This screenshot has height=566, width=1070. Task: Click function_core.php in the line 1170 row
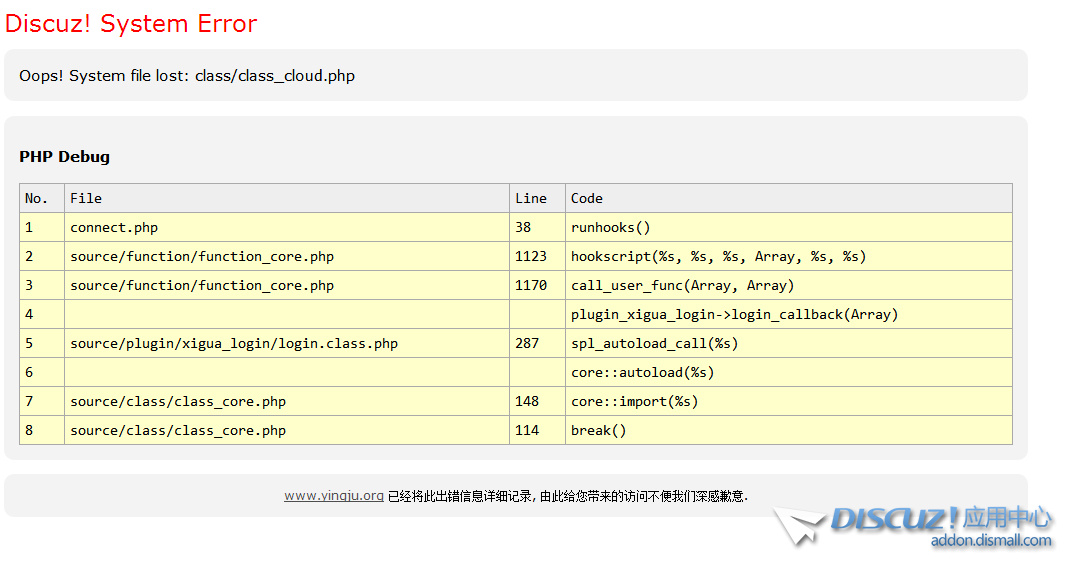tap(287, 285)
